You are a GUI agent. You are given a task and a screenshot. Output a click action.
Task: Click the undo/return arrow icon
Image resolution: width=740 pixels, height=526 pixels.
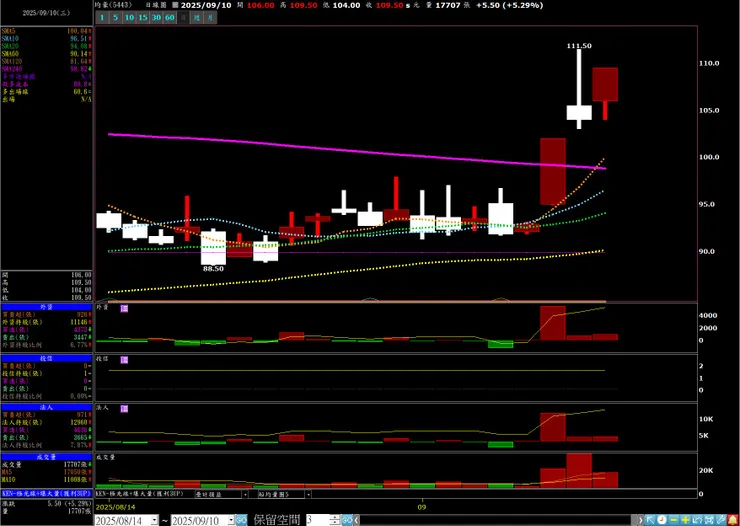697,520
